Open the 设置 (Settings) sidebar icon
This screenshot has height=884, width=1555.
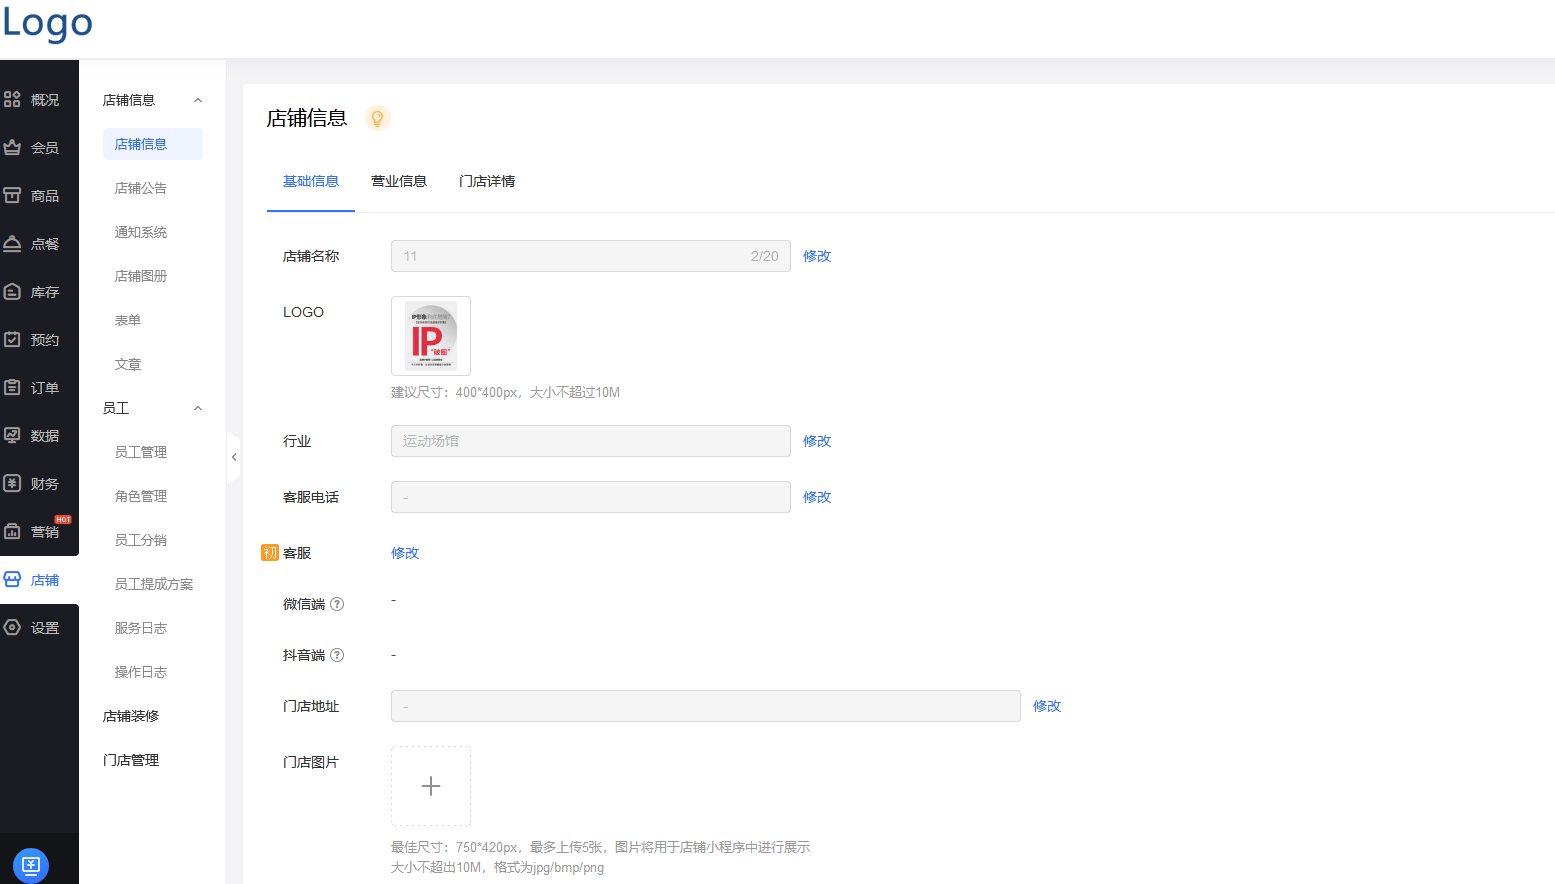click(x=39, y=627)
